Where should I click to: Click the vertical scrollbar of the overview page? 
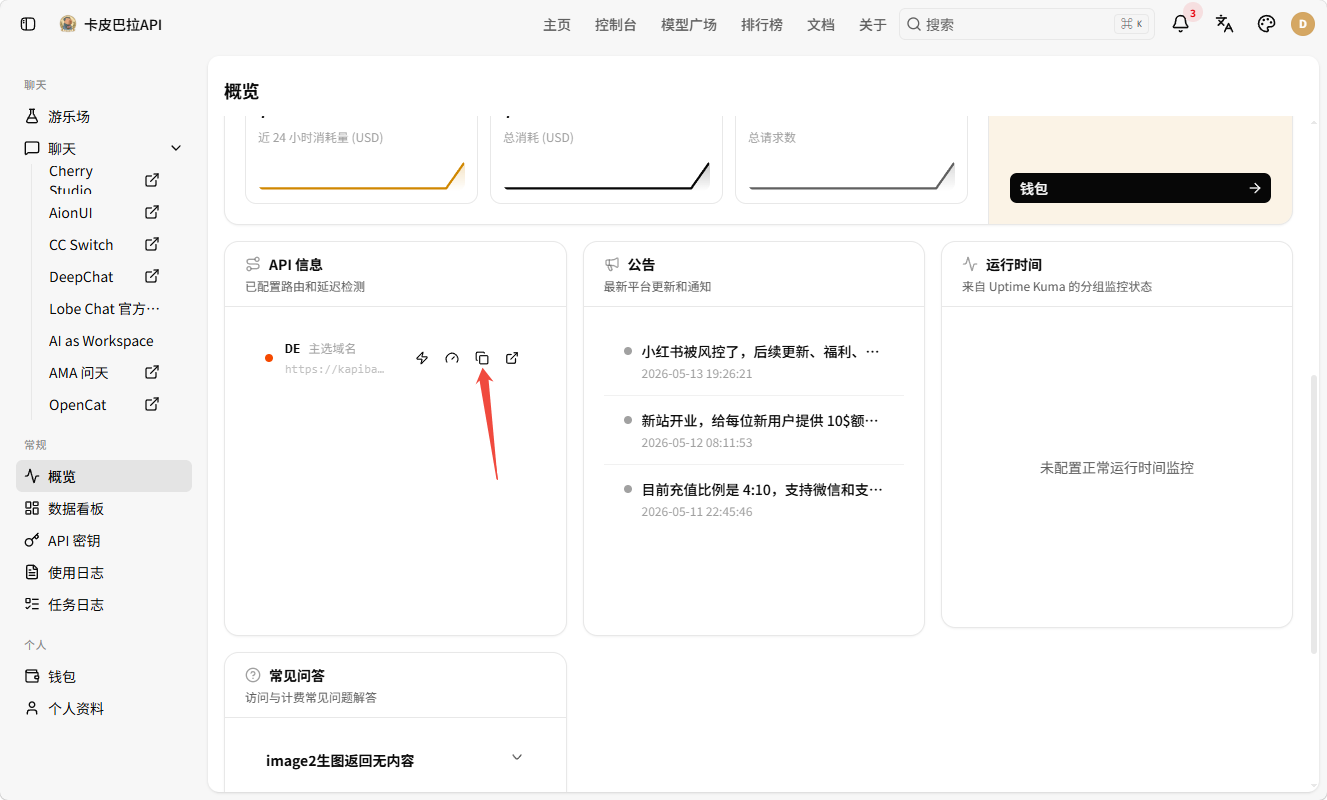pyautogui.click(x=1314, y=515)
